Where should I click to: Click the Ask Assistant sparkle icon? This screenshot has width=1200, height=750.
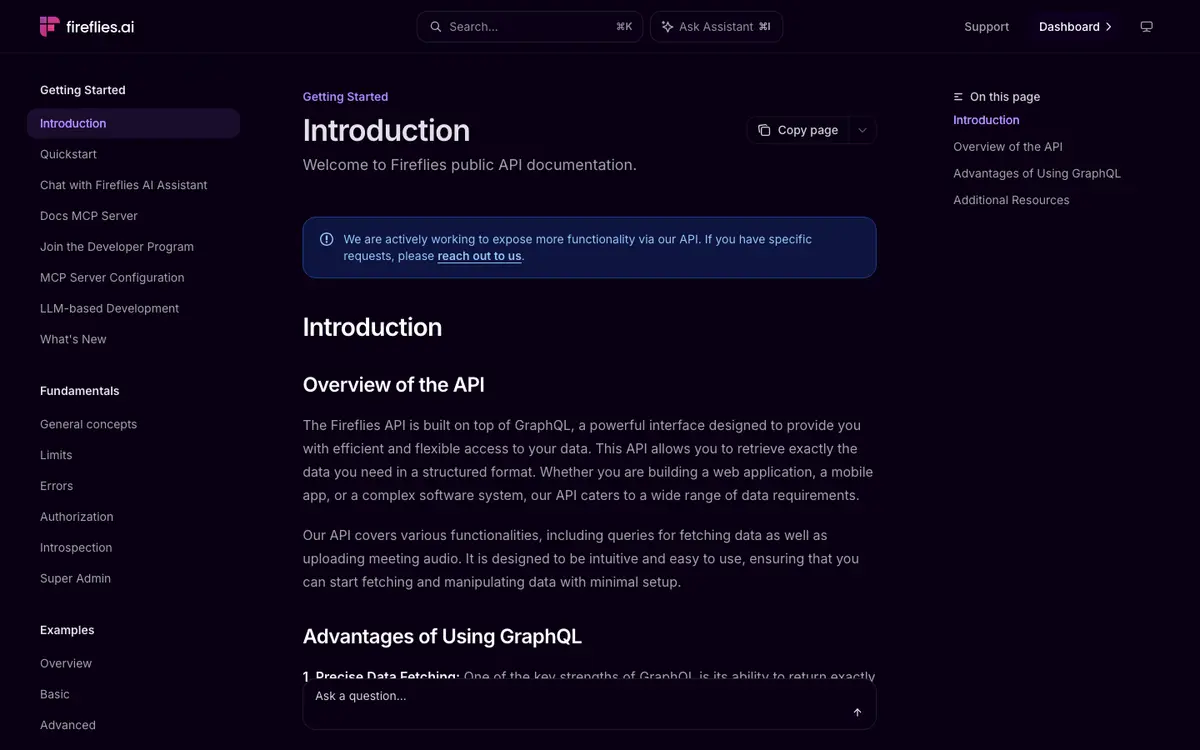tap(668, 27)
